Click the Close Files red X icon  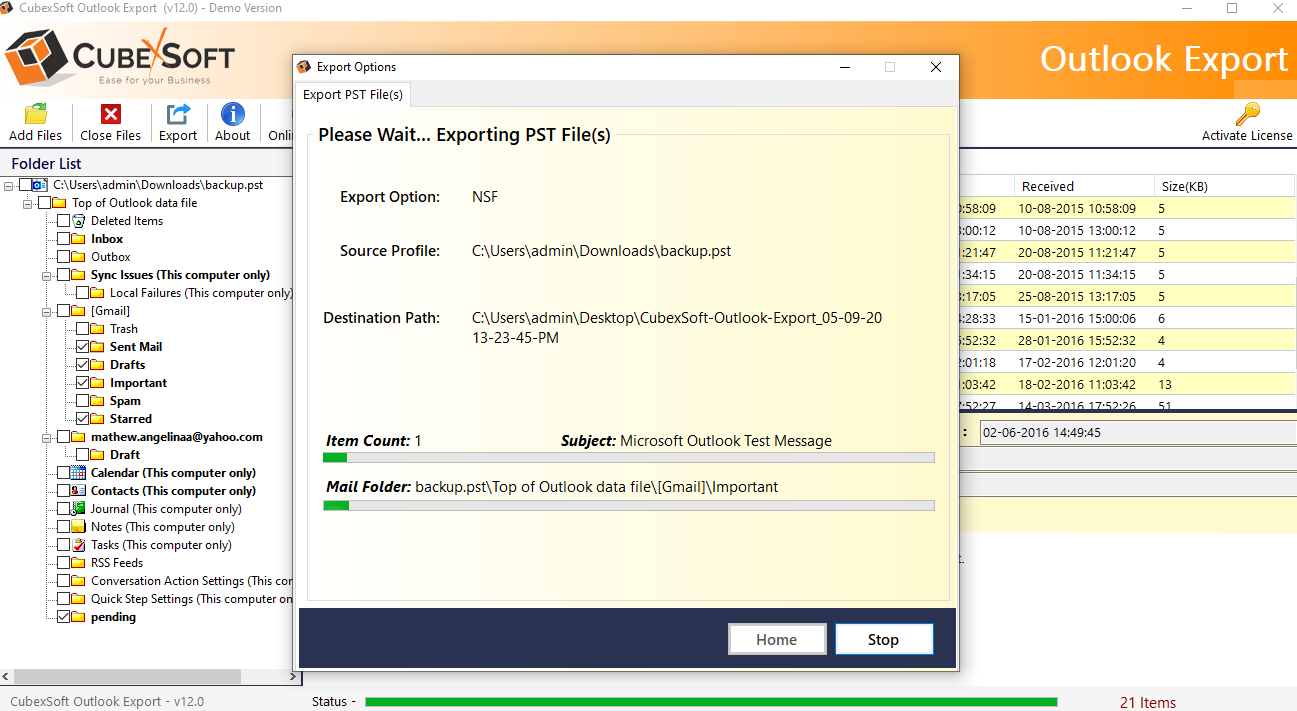(x=111, y=114)
